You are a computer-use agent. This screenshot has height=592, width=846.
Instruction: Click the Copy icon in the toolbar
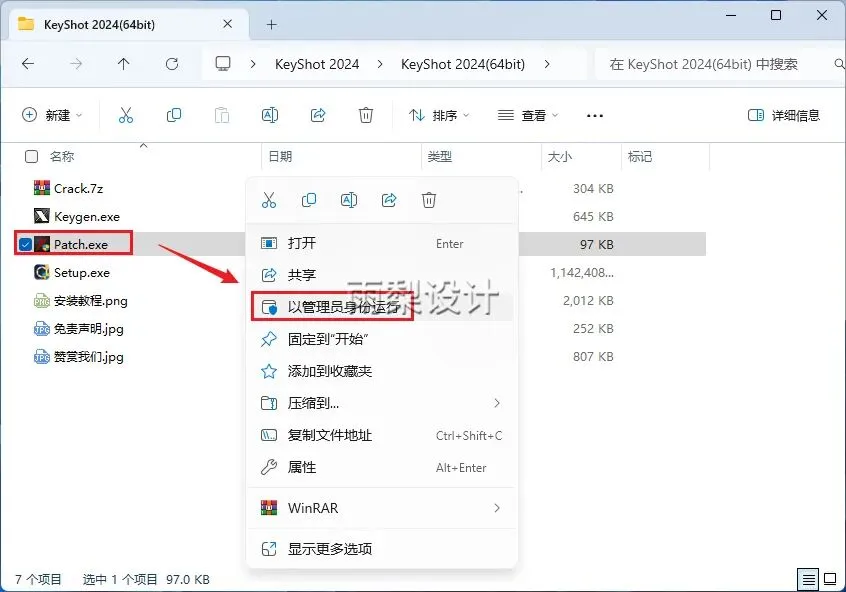174,115
